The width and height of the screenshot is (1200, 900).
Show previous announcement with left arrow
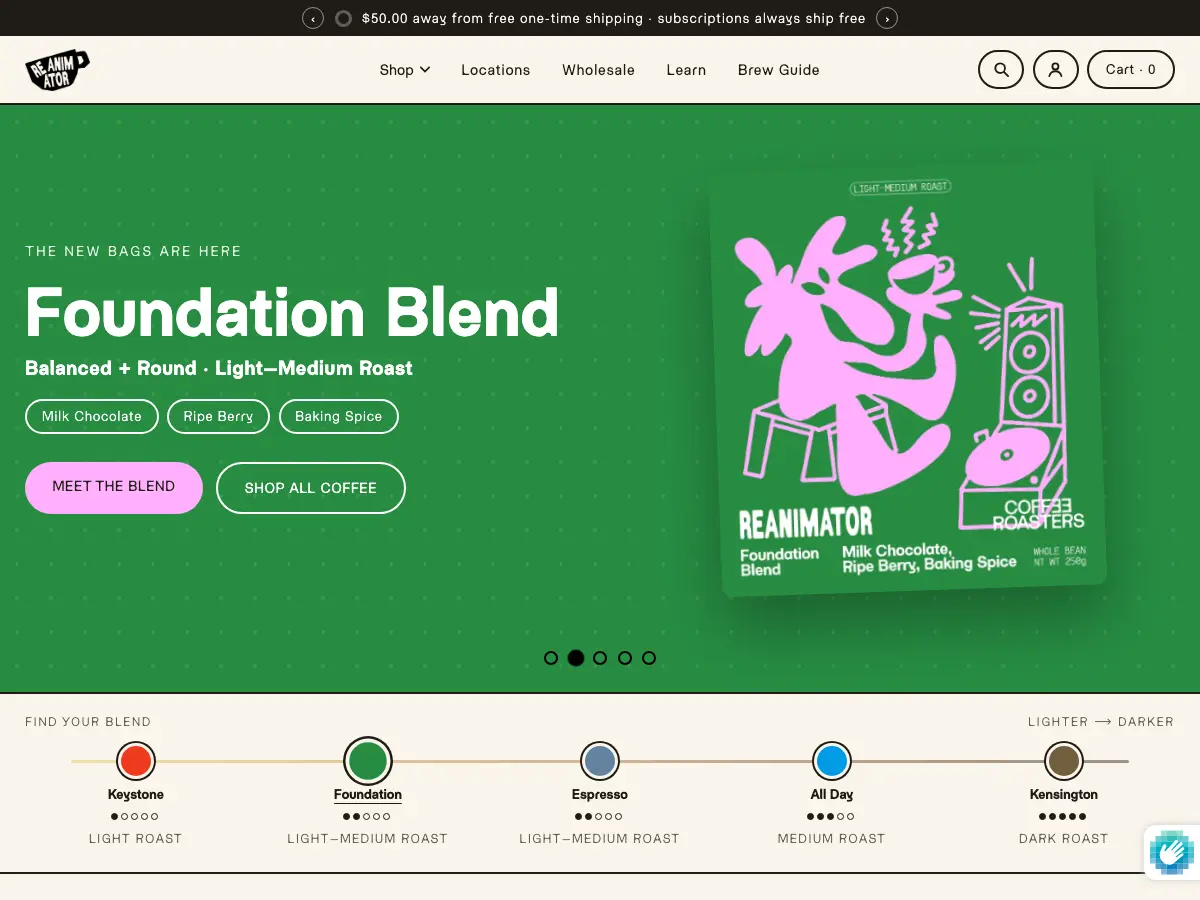point(313,18)
